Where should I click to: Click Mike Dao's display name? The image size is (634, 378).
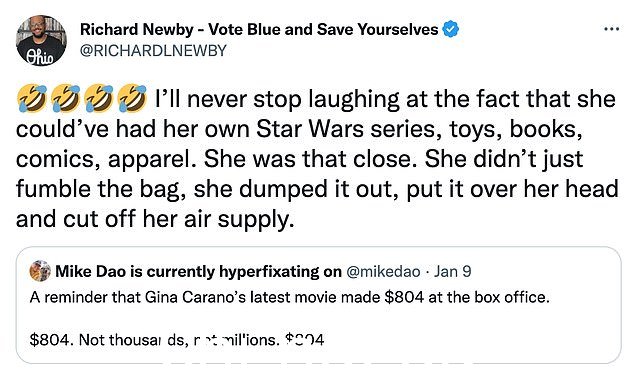pyautogui.click(x=198, y=271)
